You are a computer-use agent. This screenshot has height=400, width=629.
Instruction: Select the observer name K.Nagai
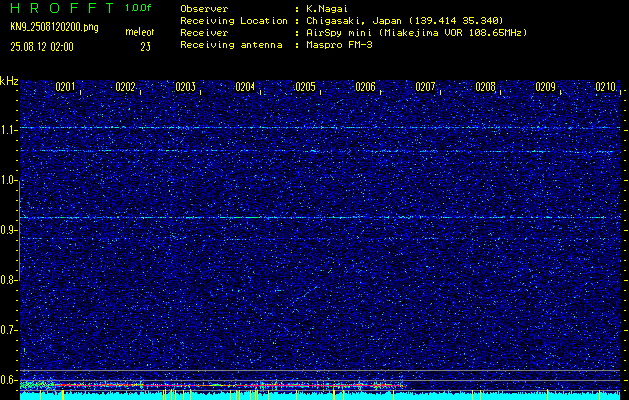tap(327, 9)
